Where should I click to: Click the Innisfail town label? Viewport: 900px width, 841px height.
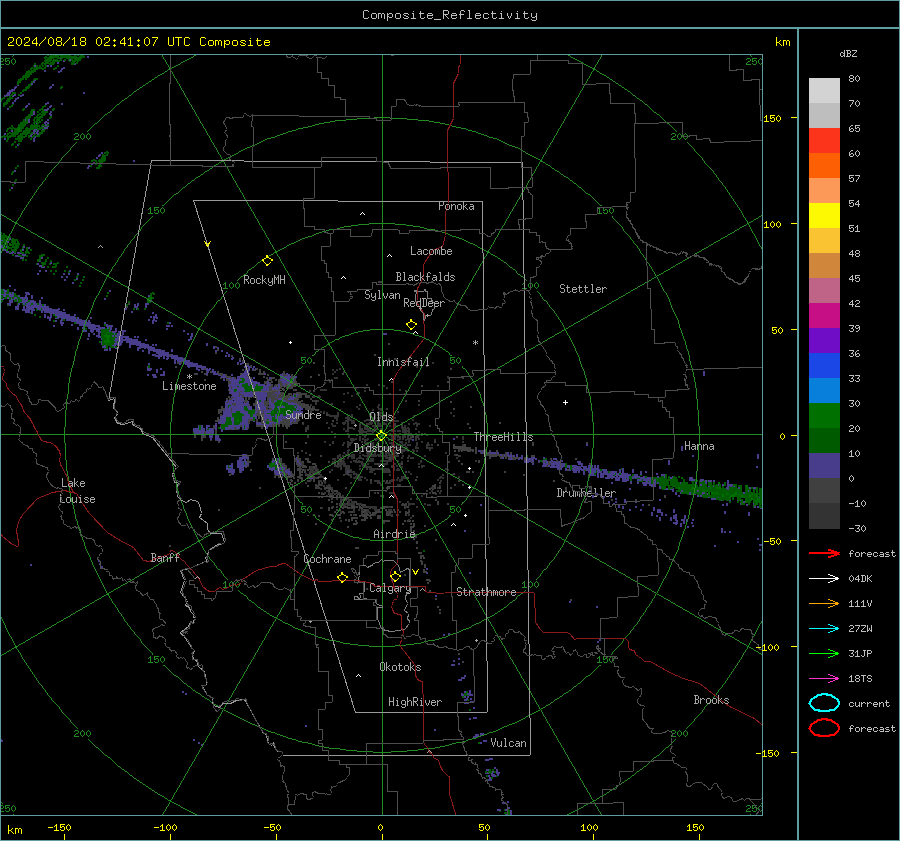point(404,362)
